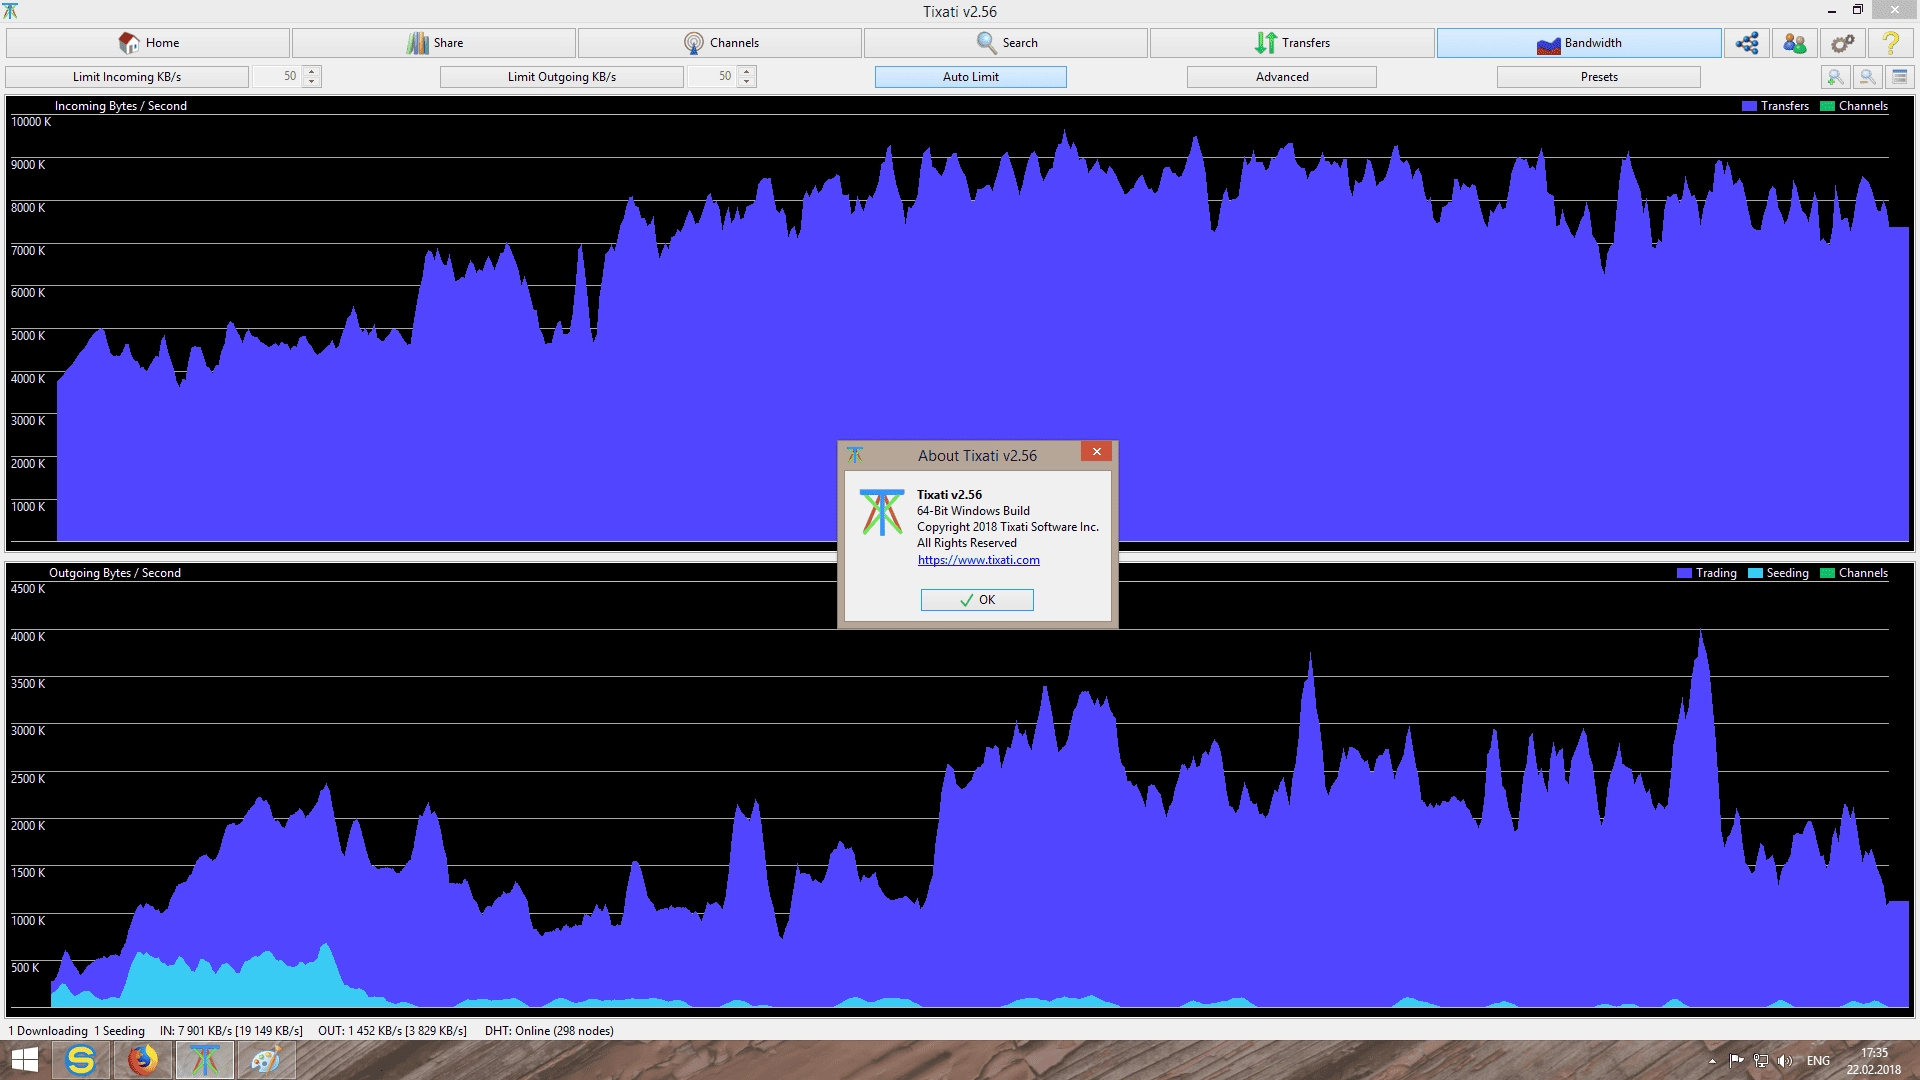Viewport: 1920px width, 1080px height.
Task: Increase the outgoing limit with up arrow
Action: (x=747, y=71)
